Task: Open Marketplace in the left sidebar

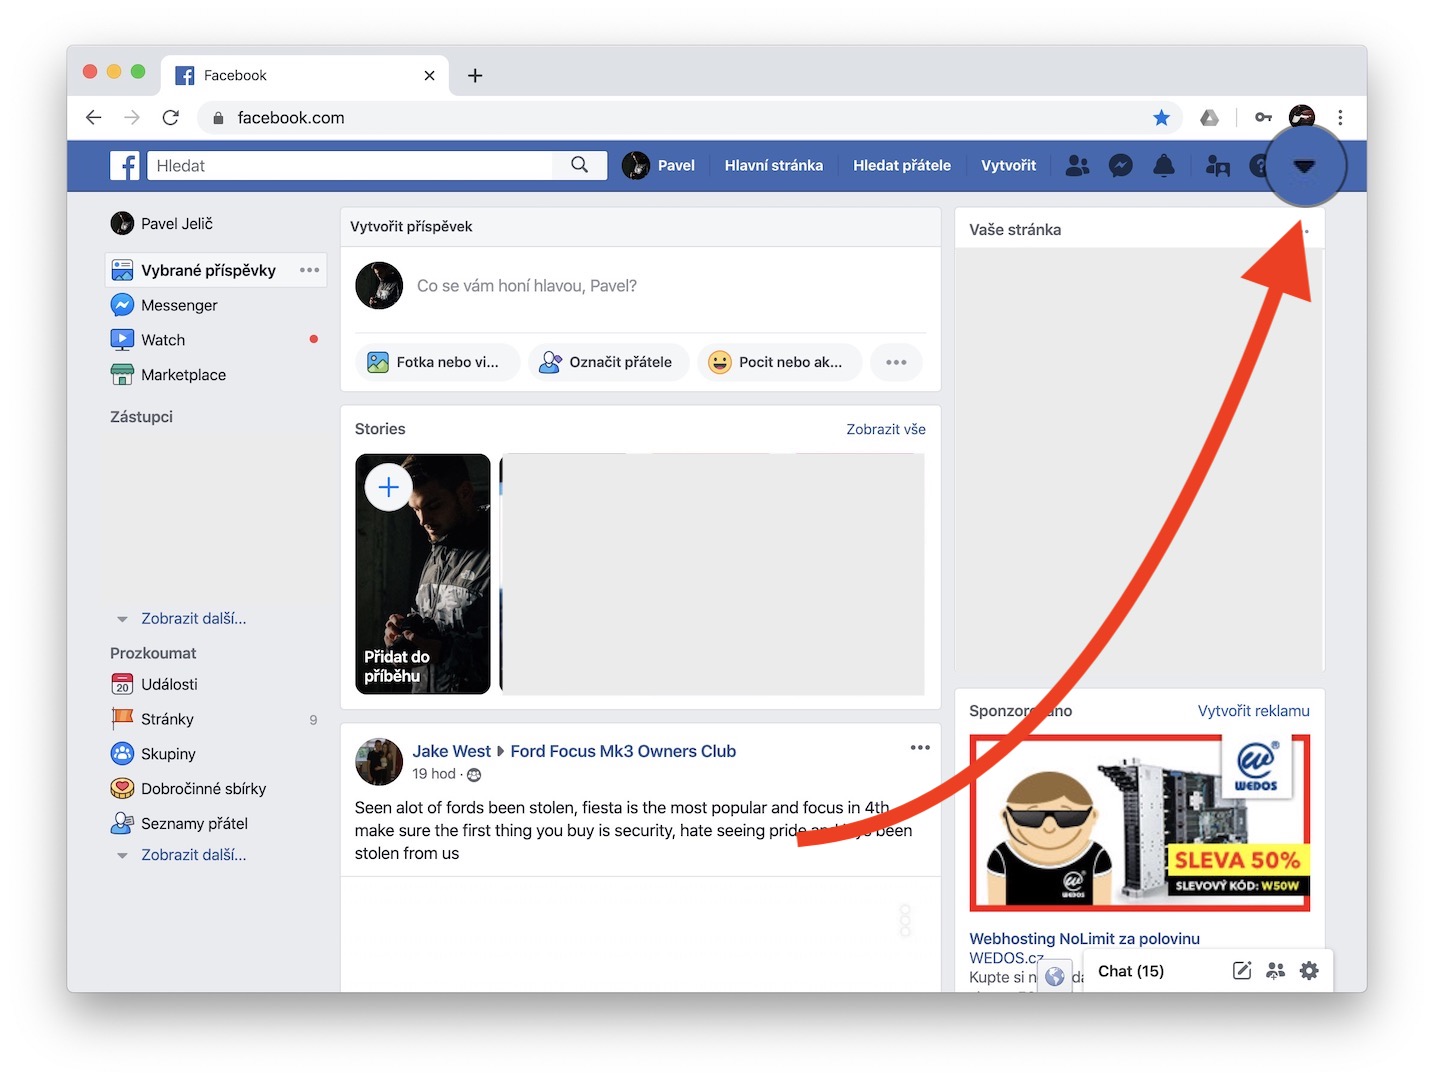Action: tap(168, 375)
